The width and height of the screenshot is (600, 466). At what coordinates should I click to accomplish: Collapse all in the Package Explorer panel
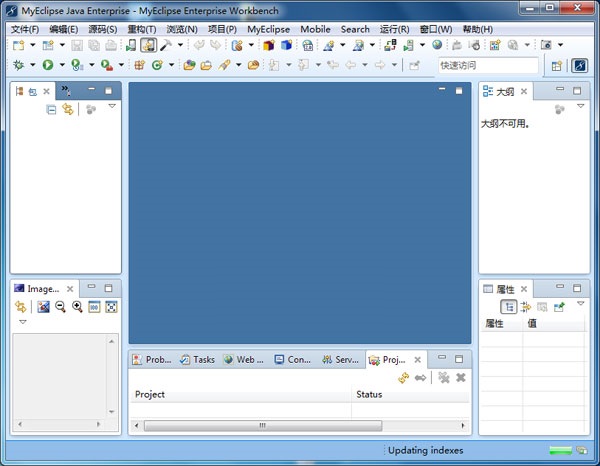(x=52, y=109)
